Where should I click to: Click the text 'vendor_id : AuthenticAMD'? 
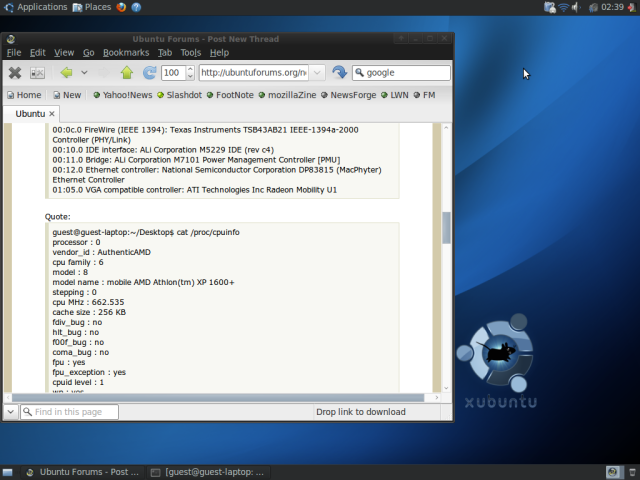tap(101, 252)
